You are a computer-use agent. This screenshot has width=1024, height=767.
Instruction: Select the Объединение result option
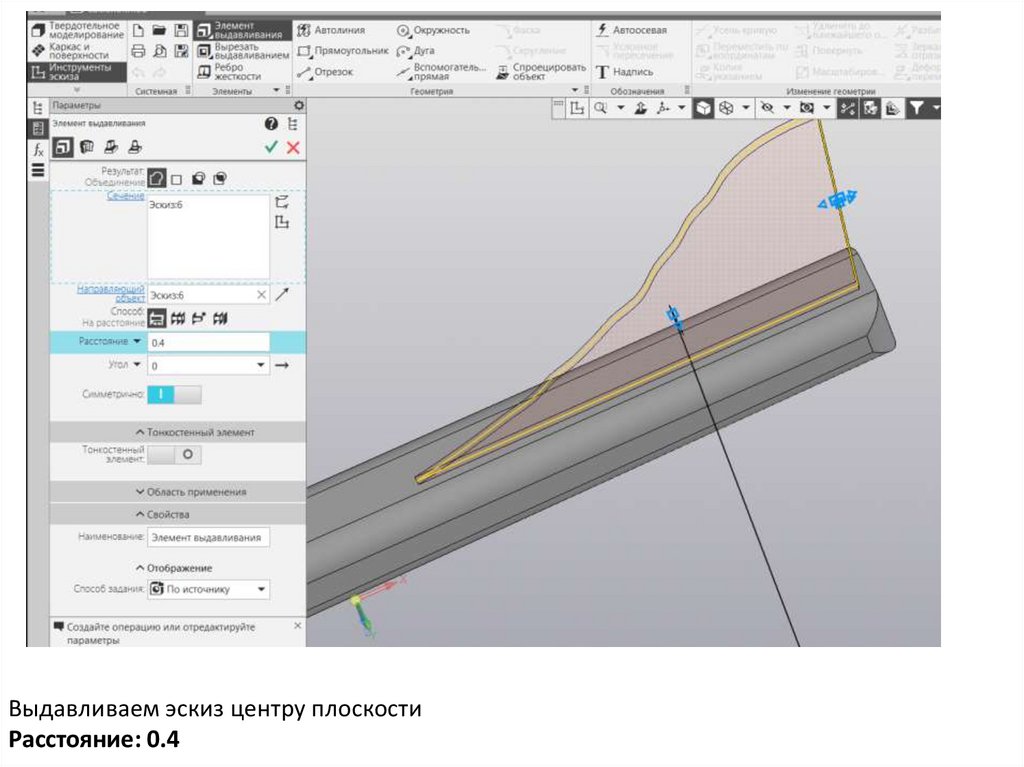click(x=157, y=178)
